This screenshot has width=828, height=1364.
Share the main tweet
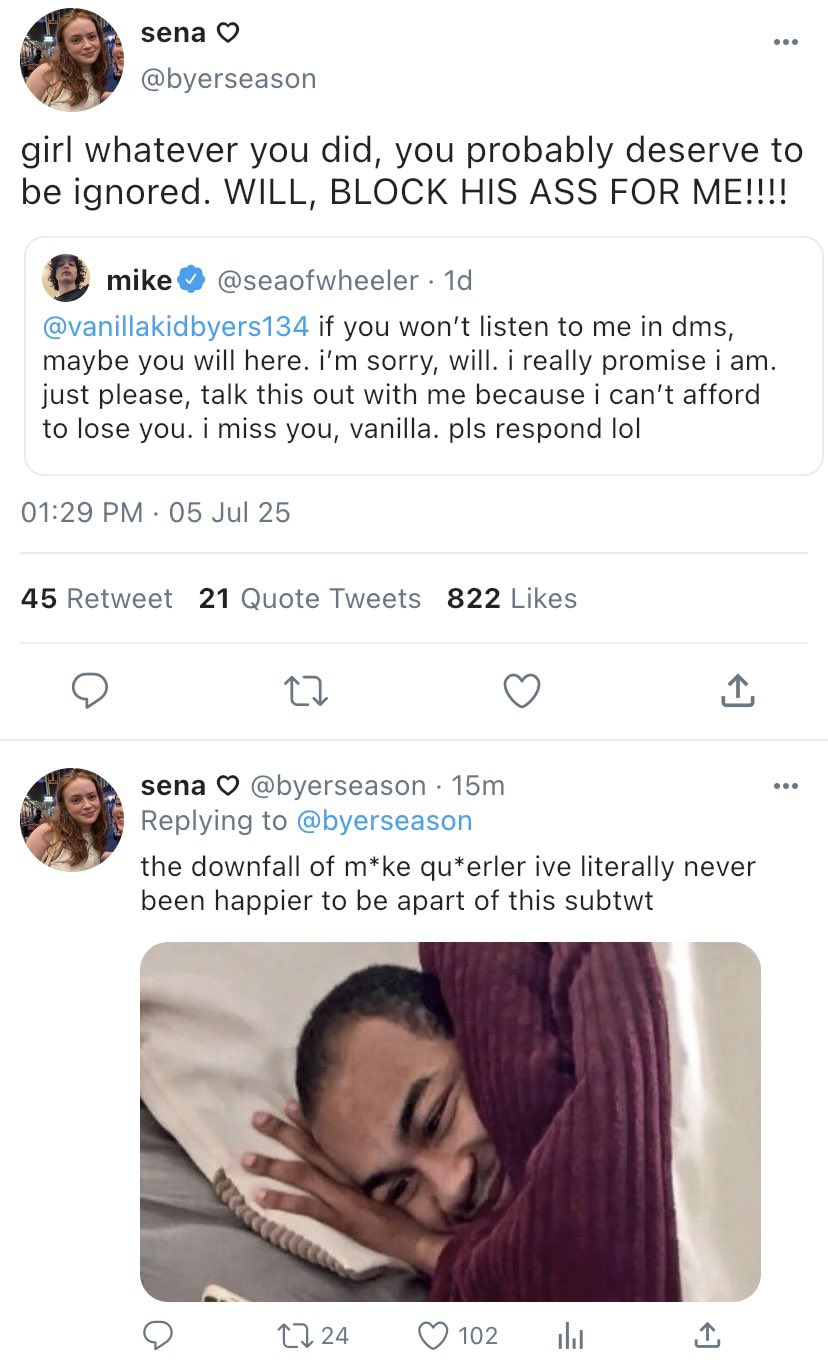pos(737,690)
